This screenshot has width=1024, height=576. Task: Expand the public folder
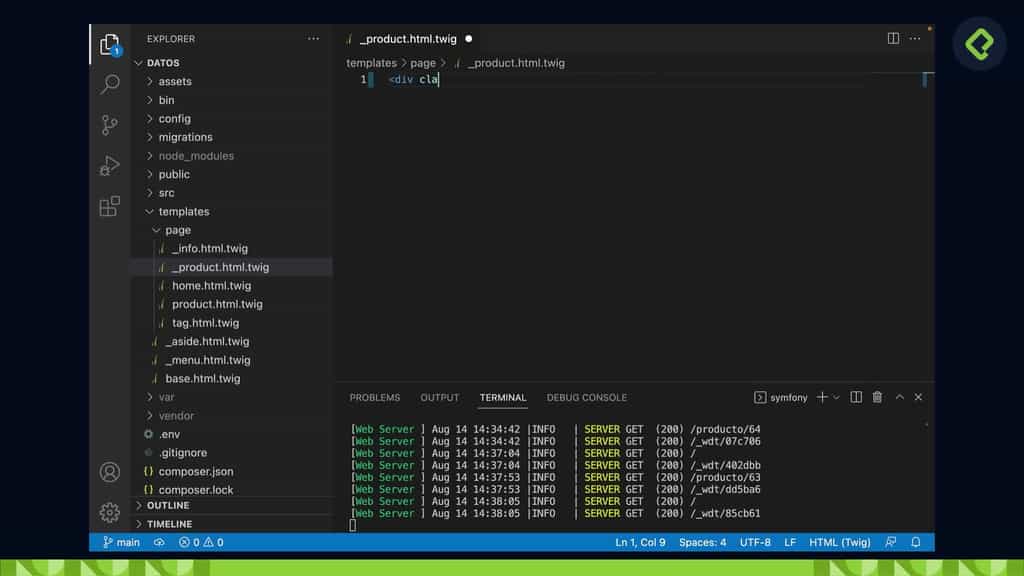click(174, 174)
